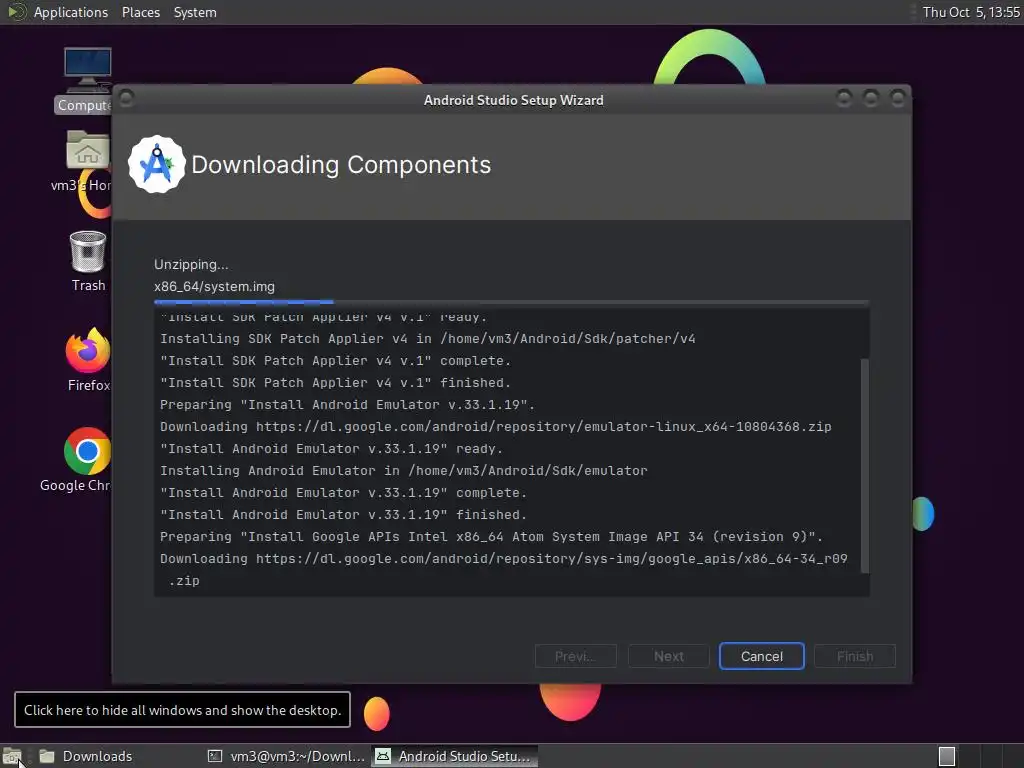The width and height of the screenshot is (1024, 768).
Task: Click the Cancel button in Setup Wizard
Action: pos(761,656)
